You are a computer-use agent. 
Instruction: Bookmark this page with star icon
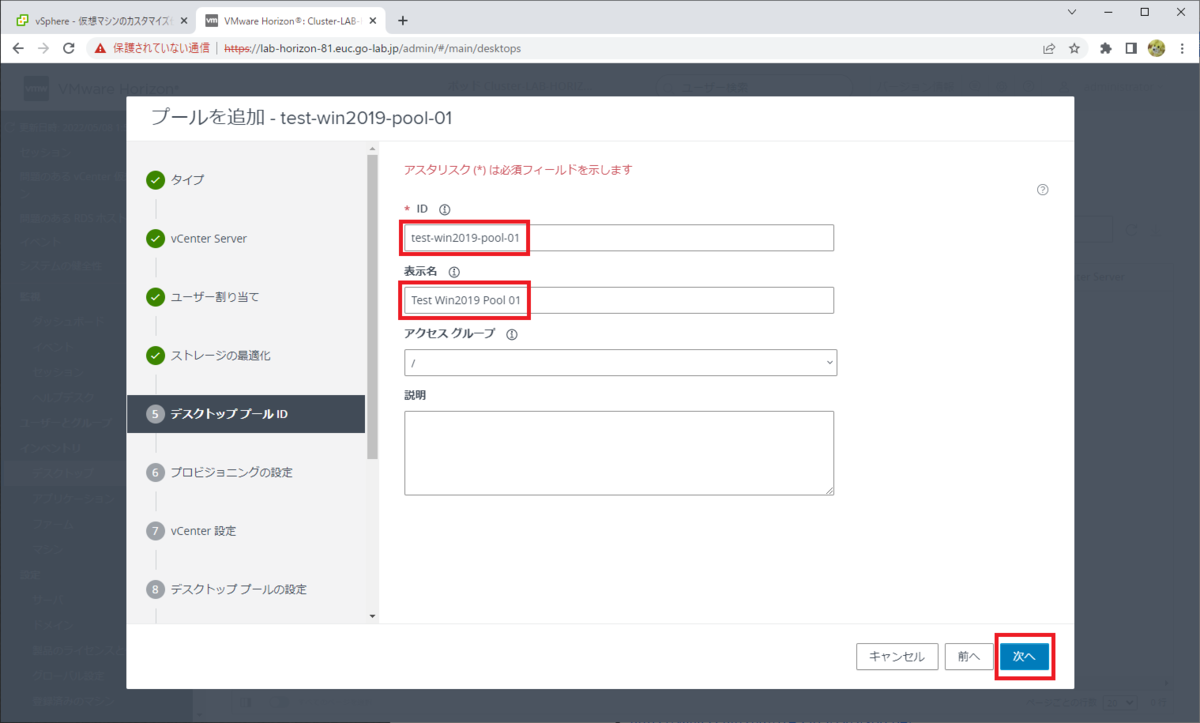click(1074, 48)
